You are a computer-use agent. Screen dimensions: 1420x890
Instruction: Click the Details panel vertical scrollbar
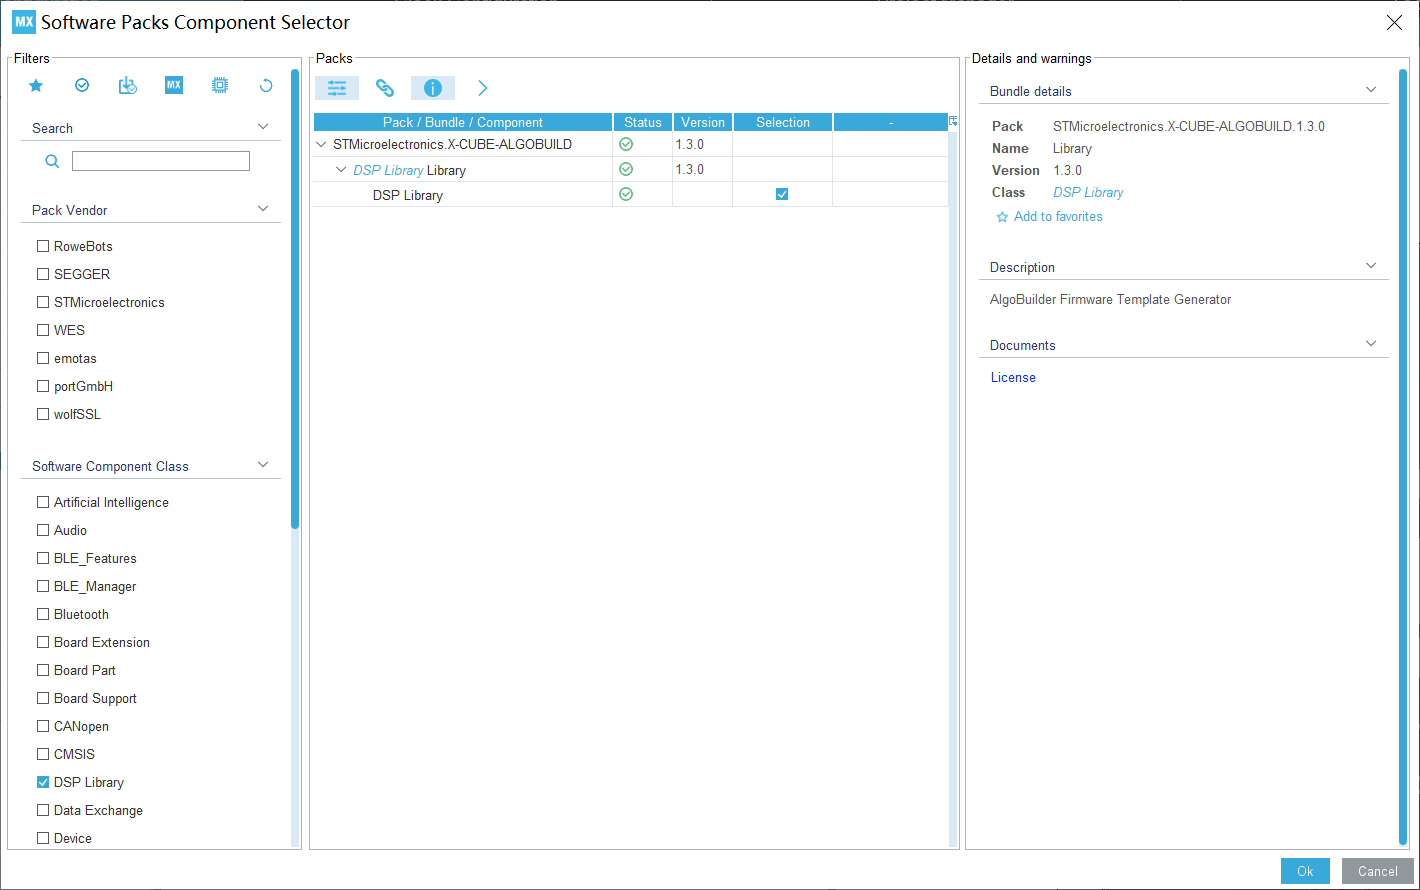(1403, 456)
